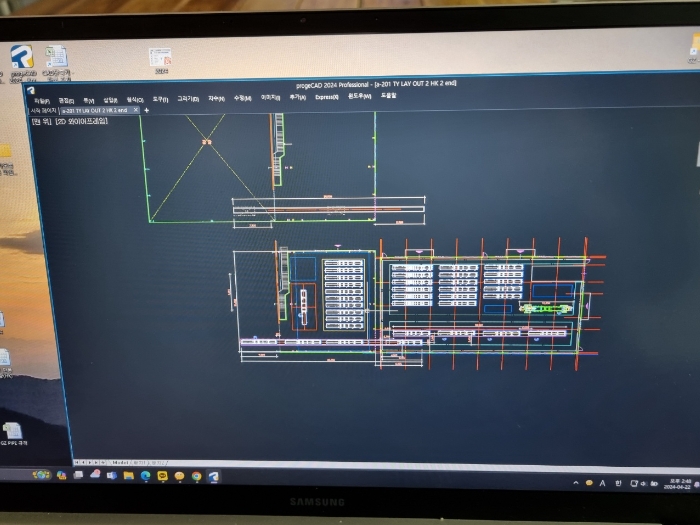
Task: Click the [평면] view control label
Action: [42, 121]
